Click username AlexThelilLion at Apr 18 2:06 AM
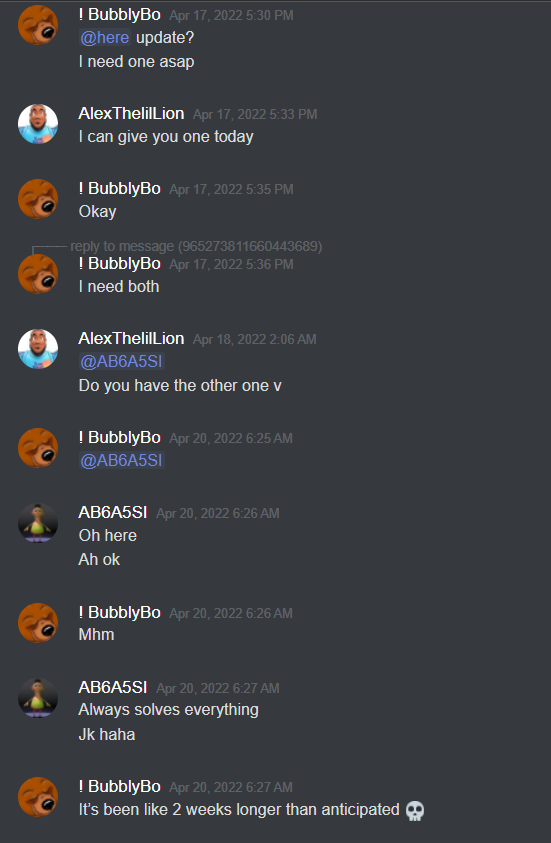The width and height of the screenshot is (551, 843). point(131,338)
